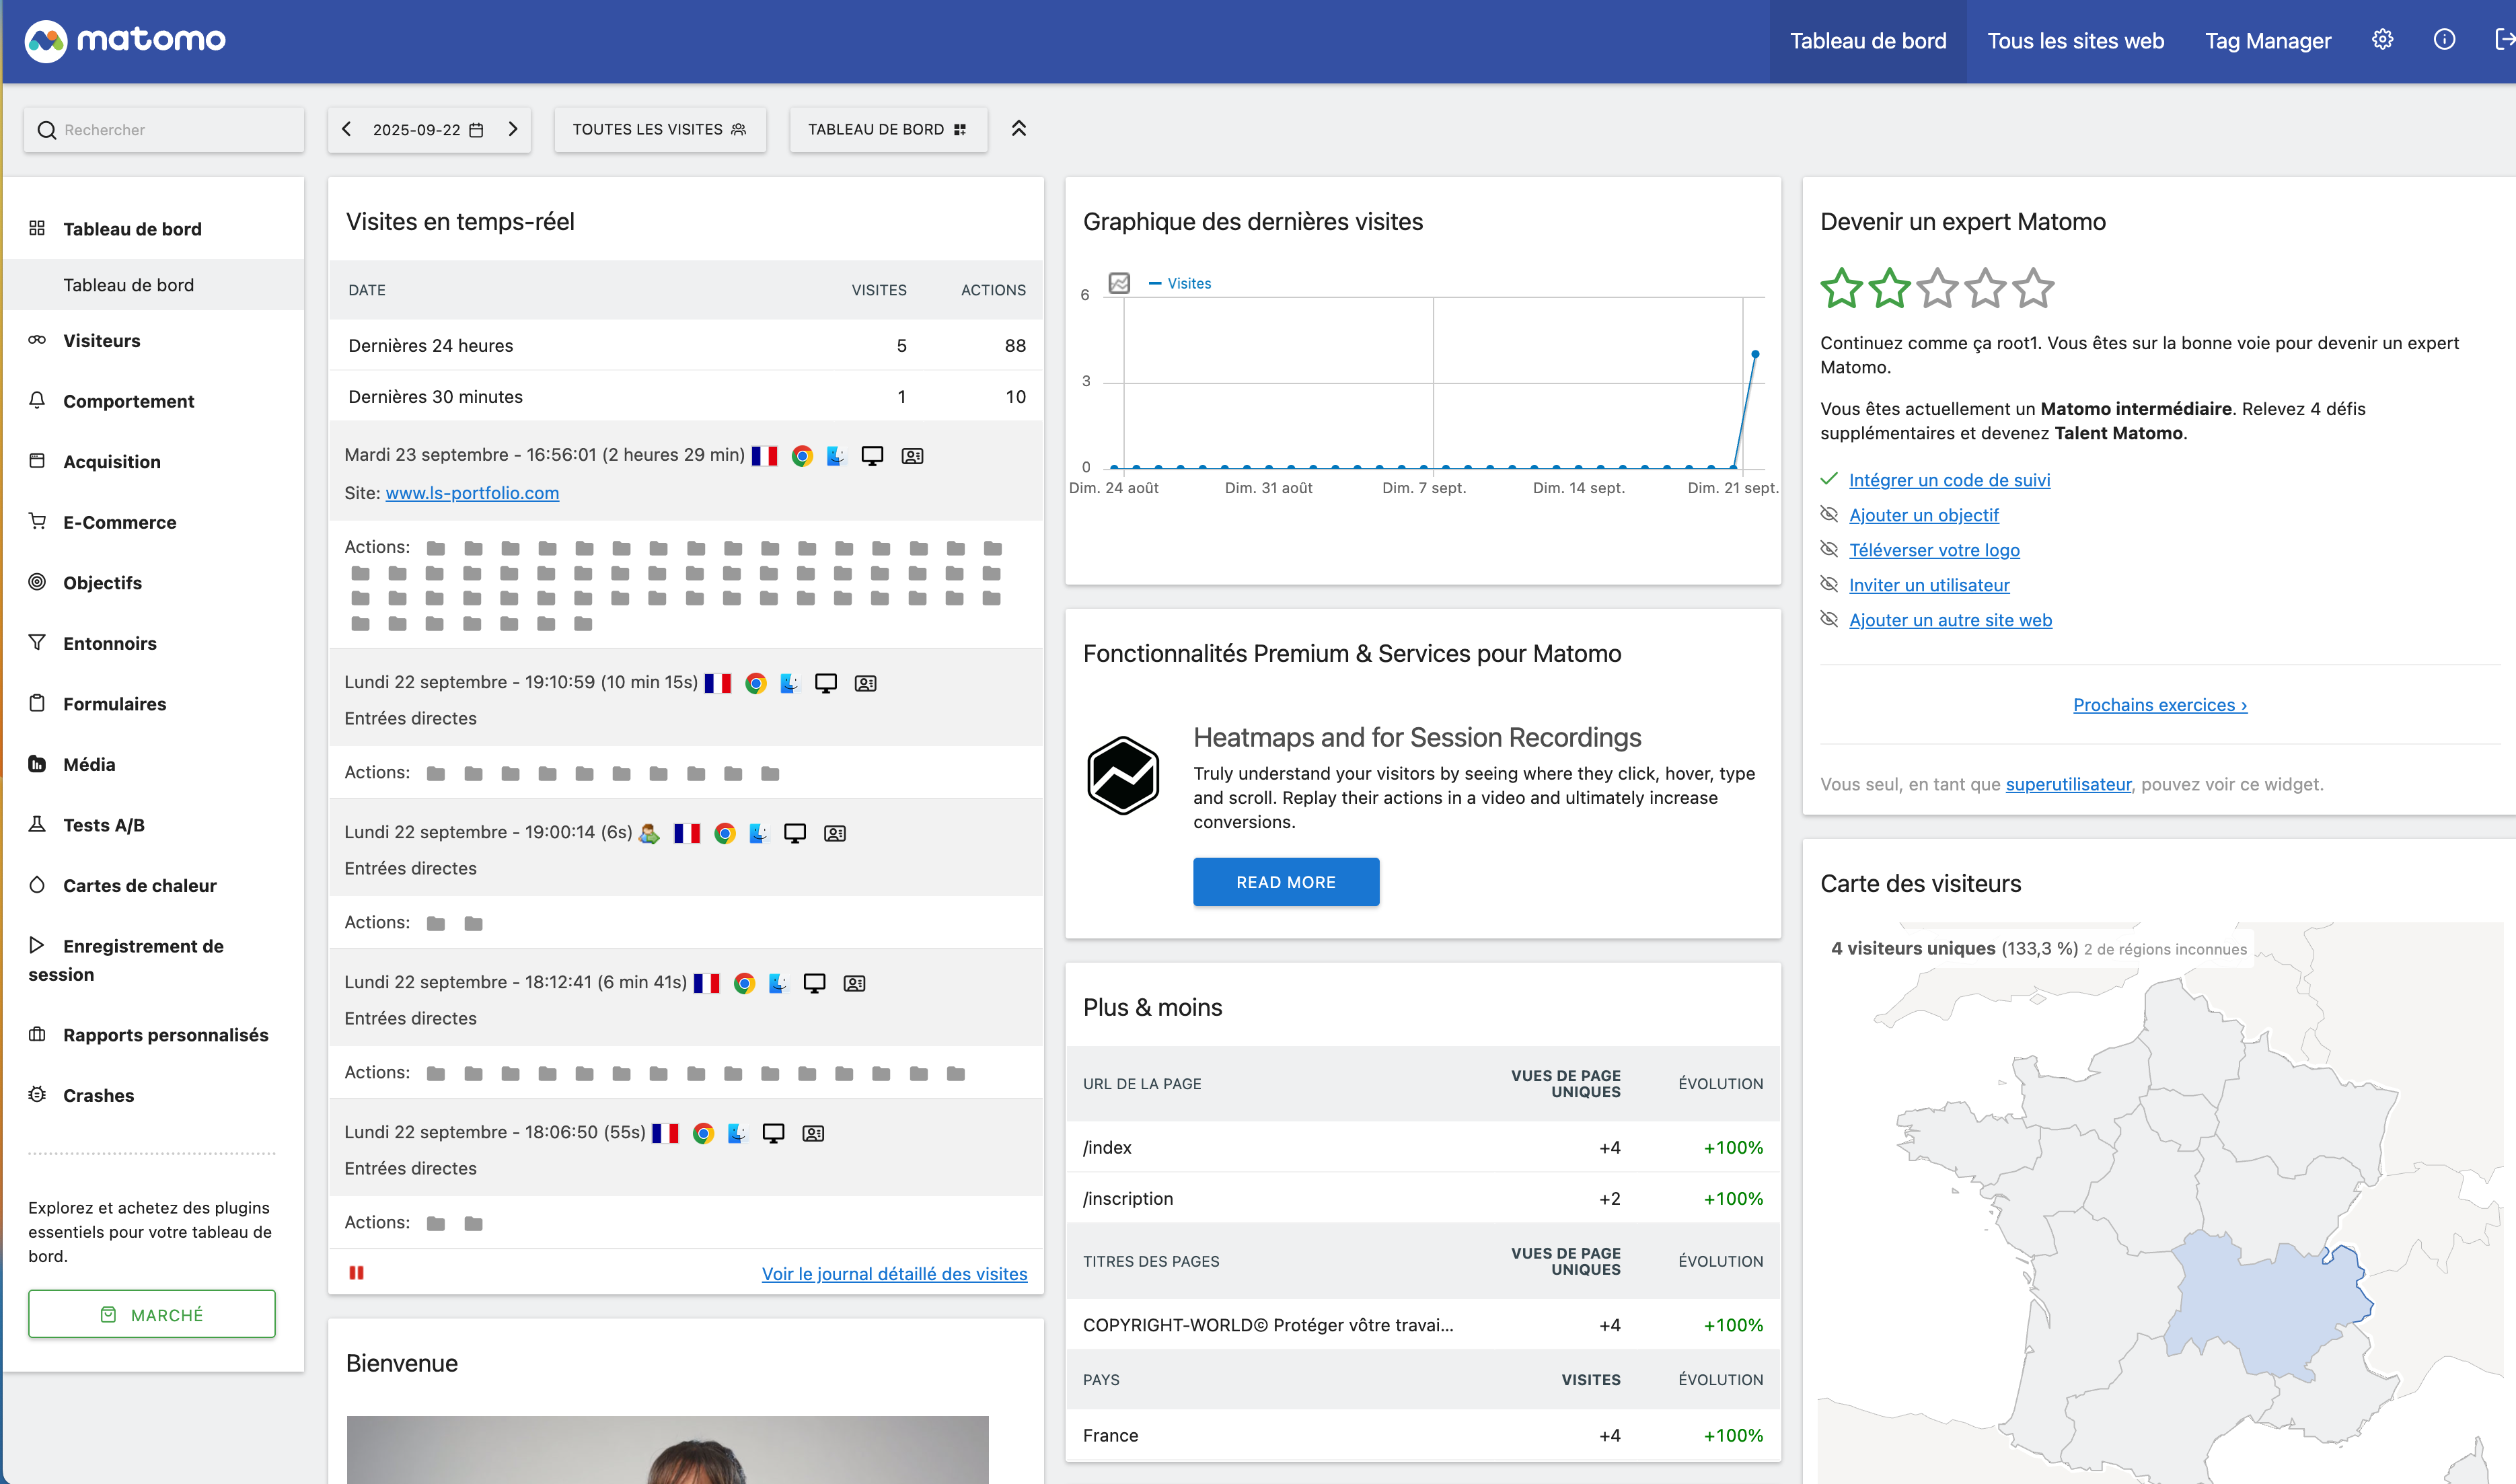Click the France flag on the 19:10:59 visit
This screenshot has height=1484, width=2516.
point(718,684)
